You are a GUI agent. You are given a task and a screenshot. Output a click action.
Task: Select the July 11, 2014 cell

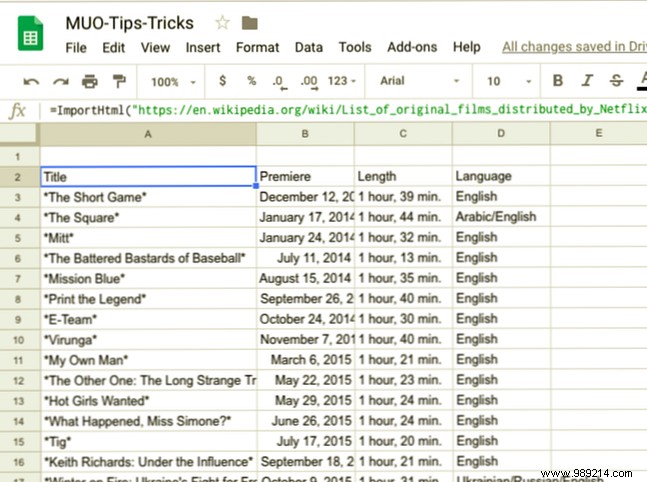click(x=305, y=258)
